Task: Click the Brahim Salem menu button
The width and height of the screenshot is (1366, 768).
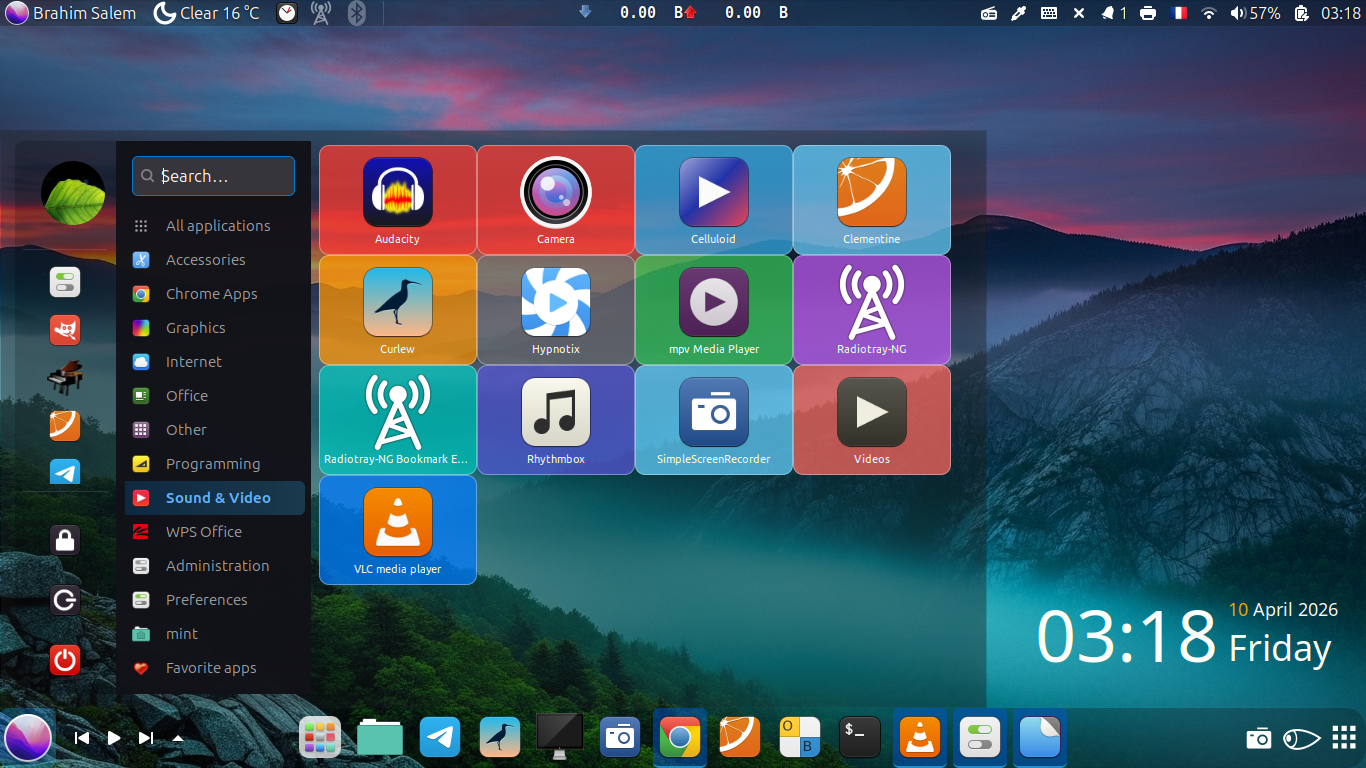Action: (71, 13)
